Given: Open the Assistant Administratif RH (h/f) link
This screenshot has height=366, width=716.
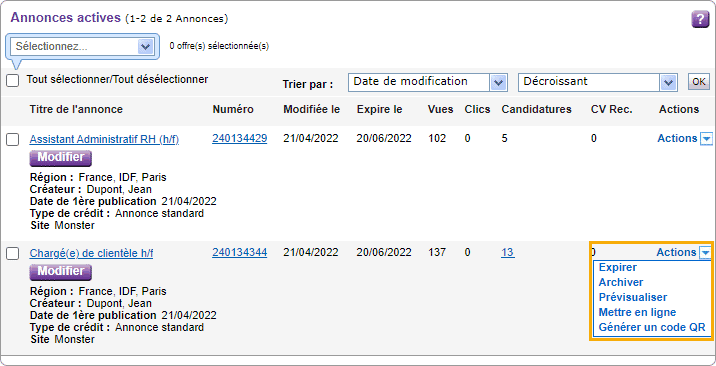Looking at the screenshot, I should [104, 140].
